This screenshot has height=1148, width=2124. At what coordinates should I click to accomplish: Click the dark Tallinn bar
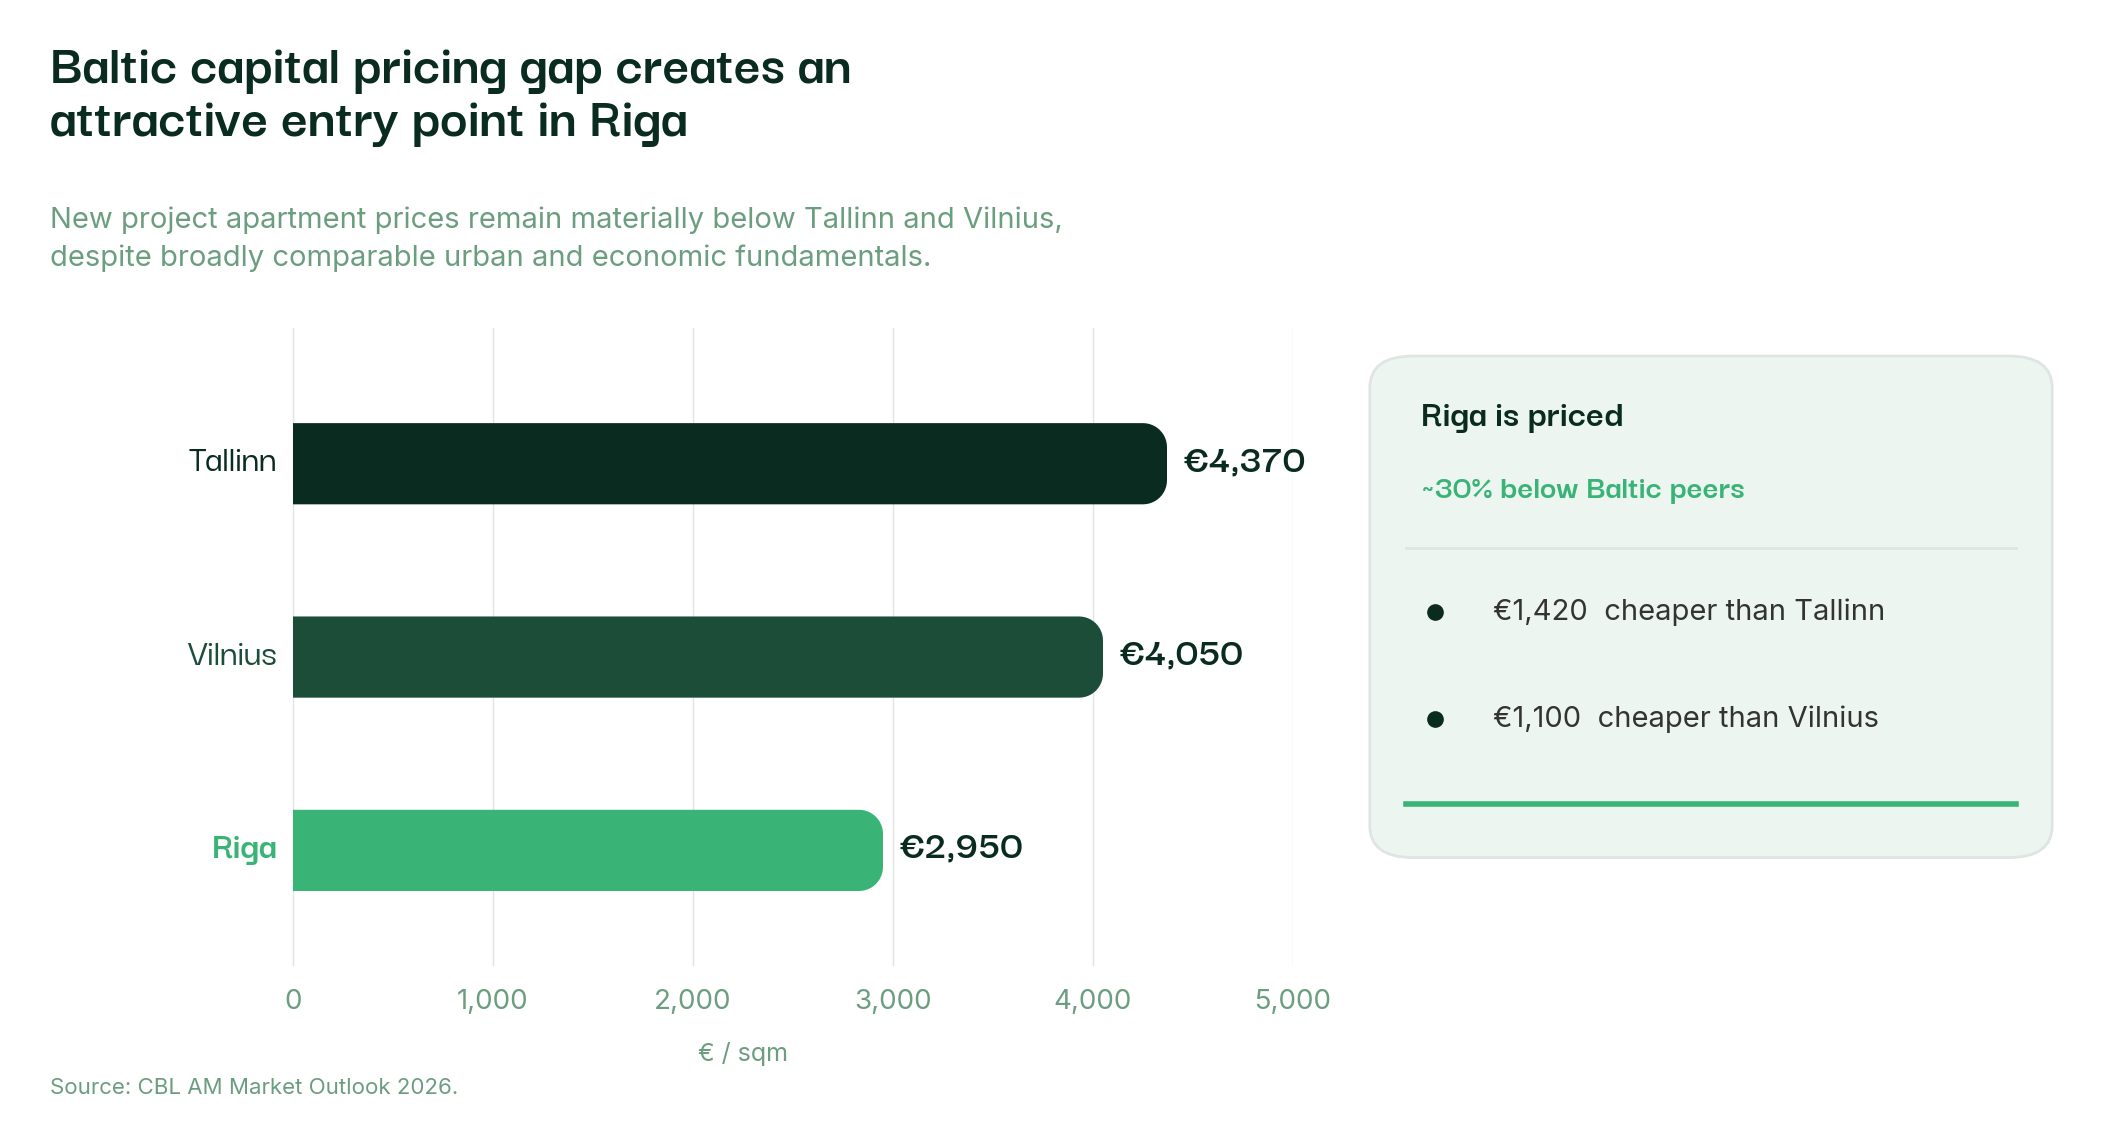click(729, 463)
